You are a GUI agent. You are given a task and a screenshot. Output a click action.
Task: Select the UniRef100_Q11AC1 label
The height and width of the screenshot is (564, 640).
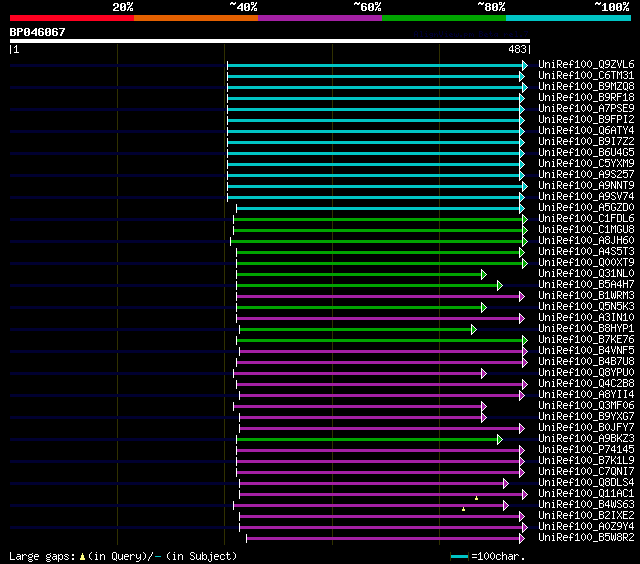(586, 494)
